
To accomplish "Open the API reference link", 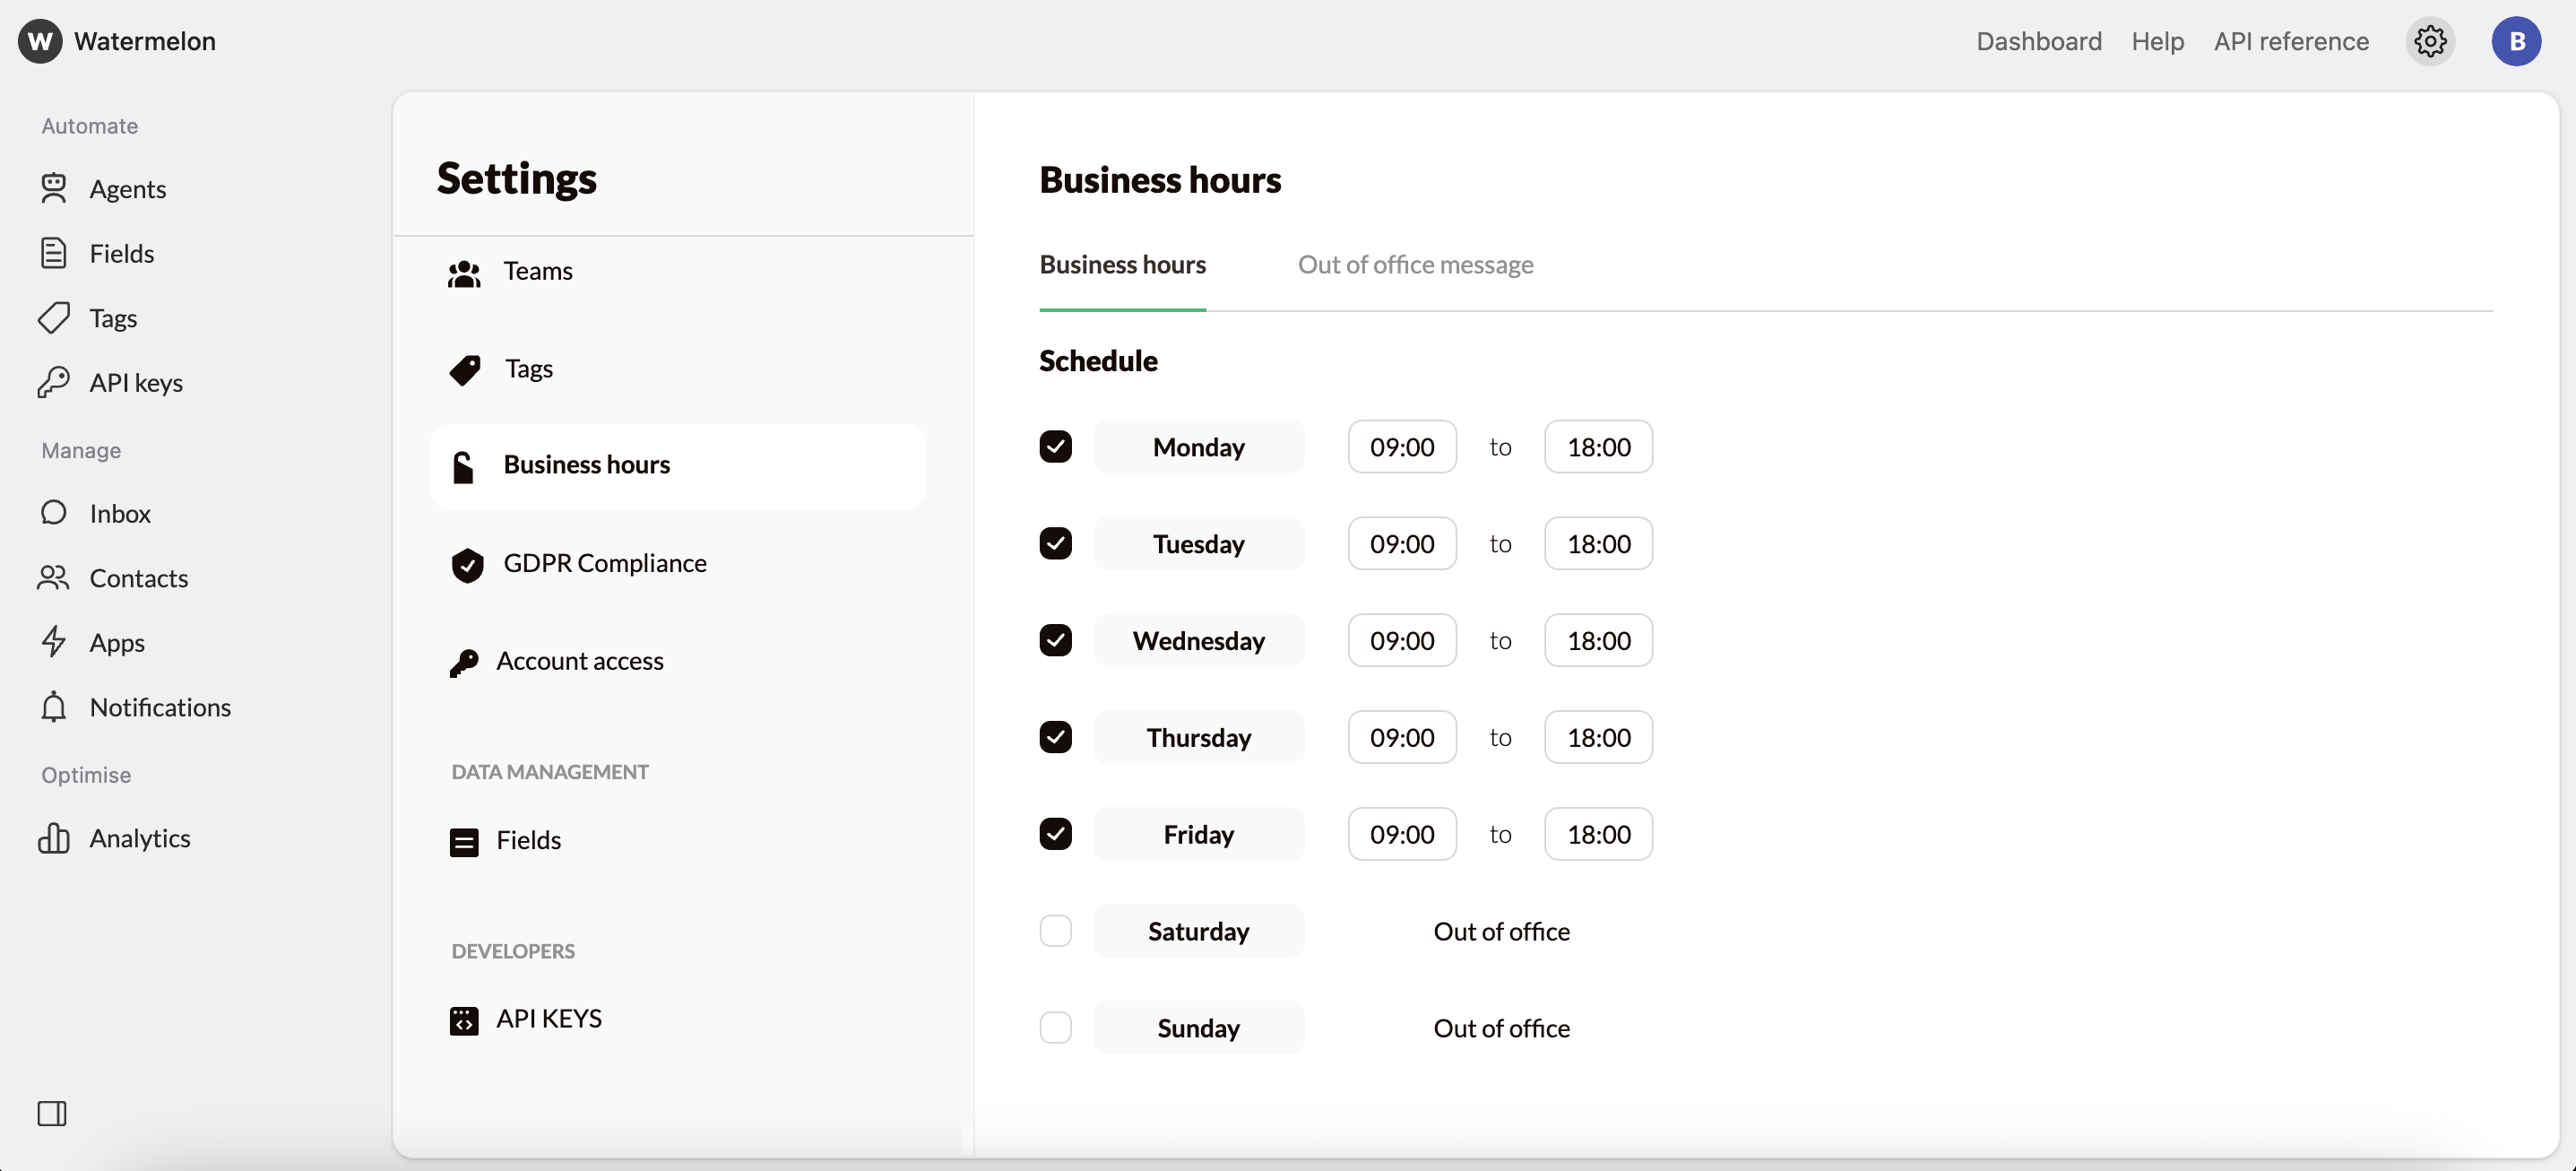I will (x=2290, y=41).
